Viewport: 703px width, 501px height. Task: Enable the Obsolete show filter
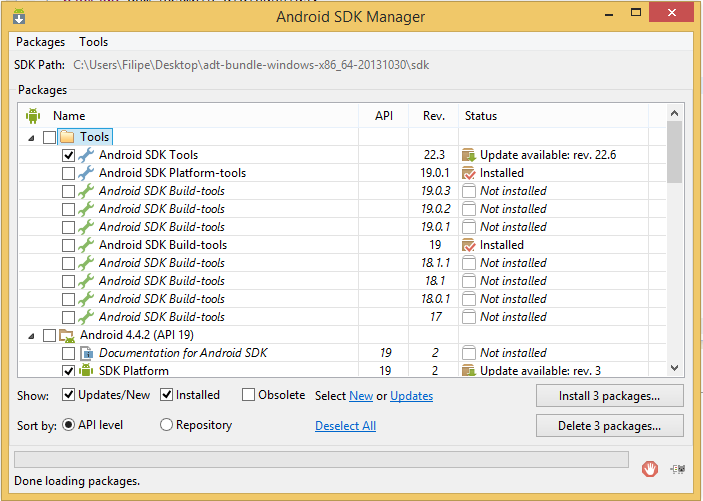pyautogui.click(x=248, y=395)
